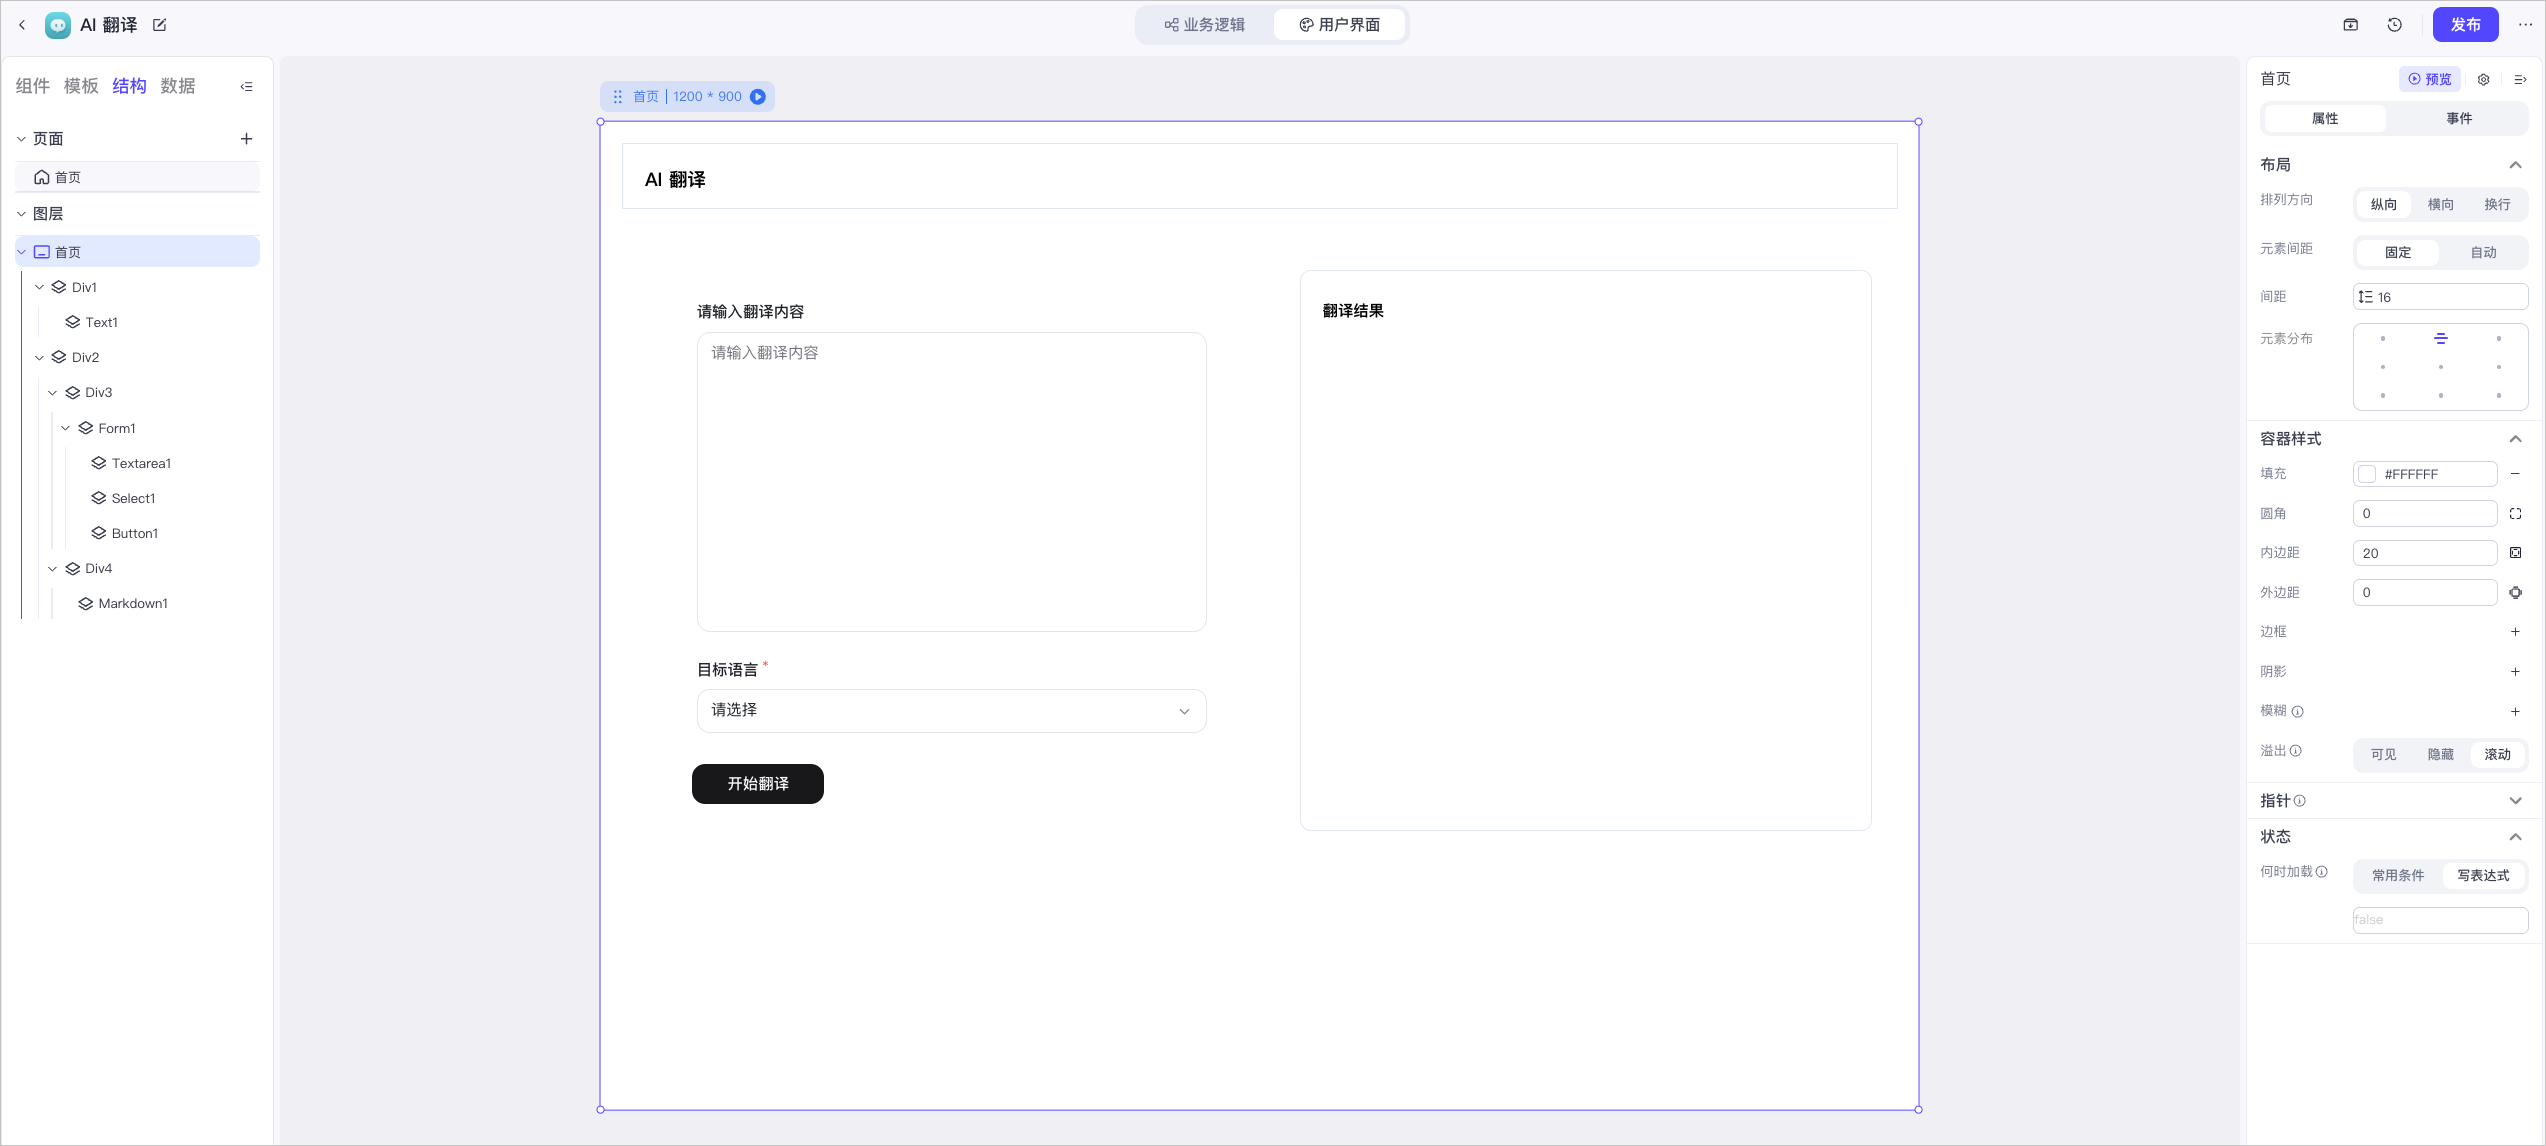Switch to the 业务逻辑 tab
This screenshot has height=1146, width=2546.
(x=1205, y=25)
